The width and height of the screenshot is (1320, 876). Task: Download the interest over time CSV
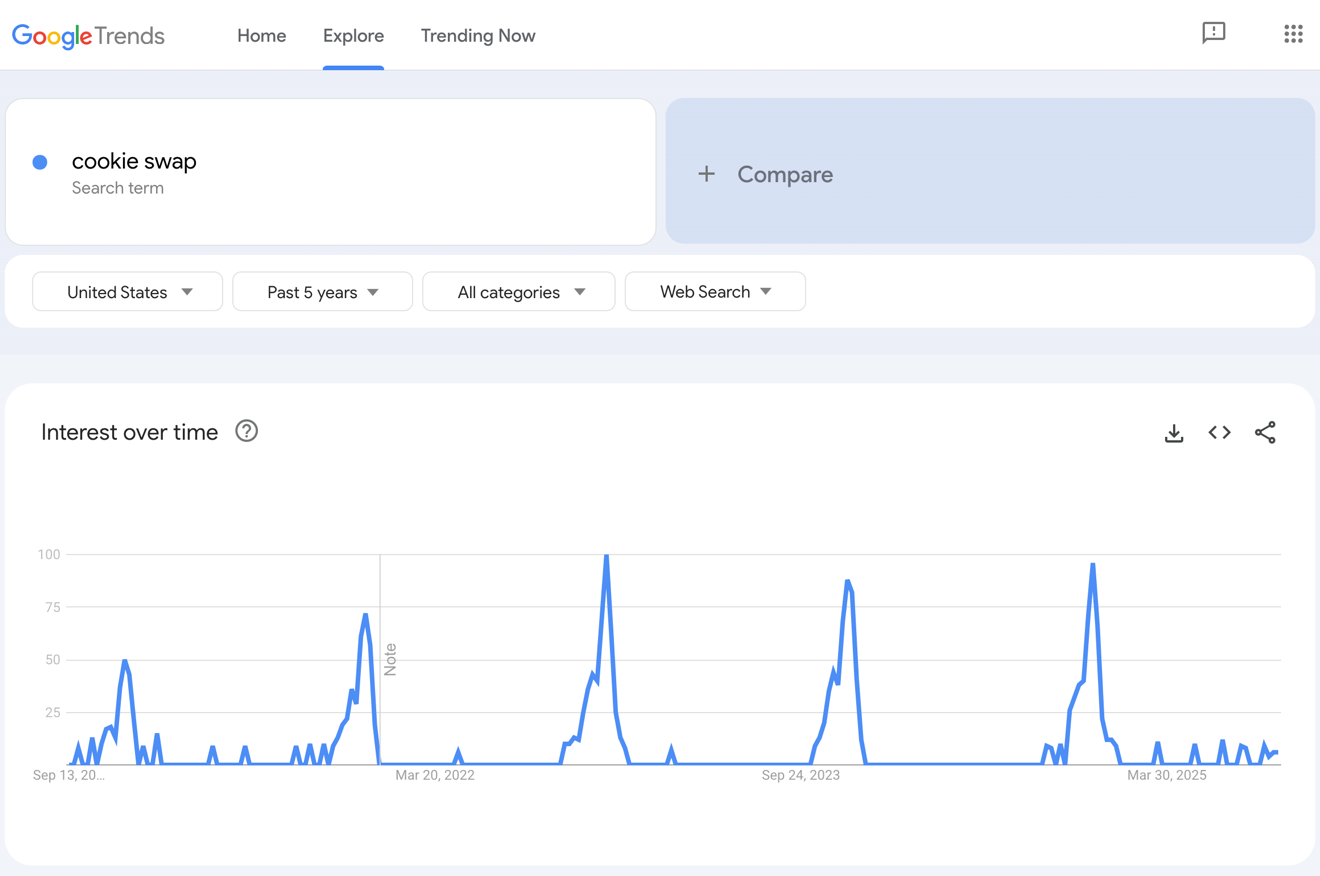point(1174,433)
